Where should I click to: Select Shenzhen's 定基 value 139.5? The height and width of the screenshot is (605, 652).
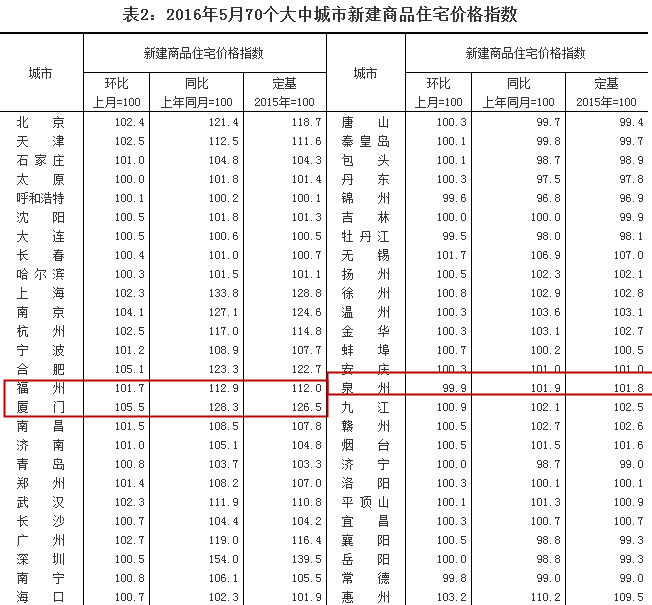coord(306,559)
